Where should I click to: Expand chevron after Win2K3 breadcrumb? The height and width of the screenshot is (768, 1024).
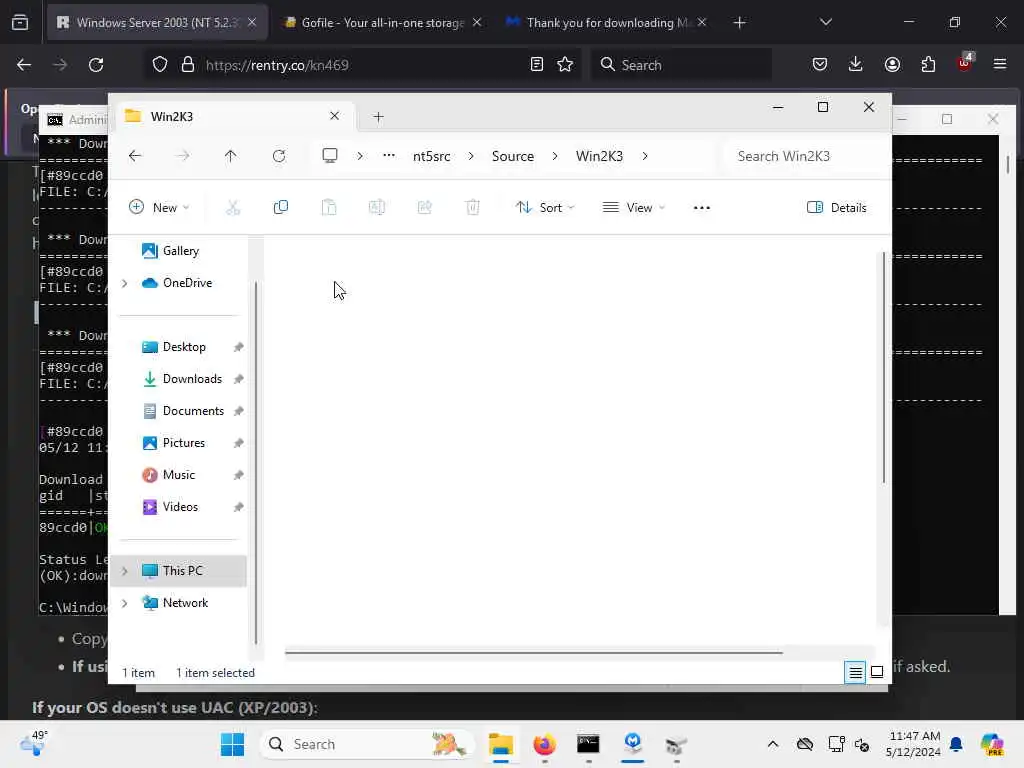645,156
